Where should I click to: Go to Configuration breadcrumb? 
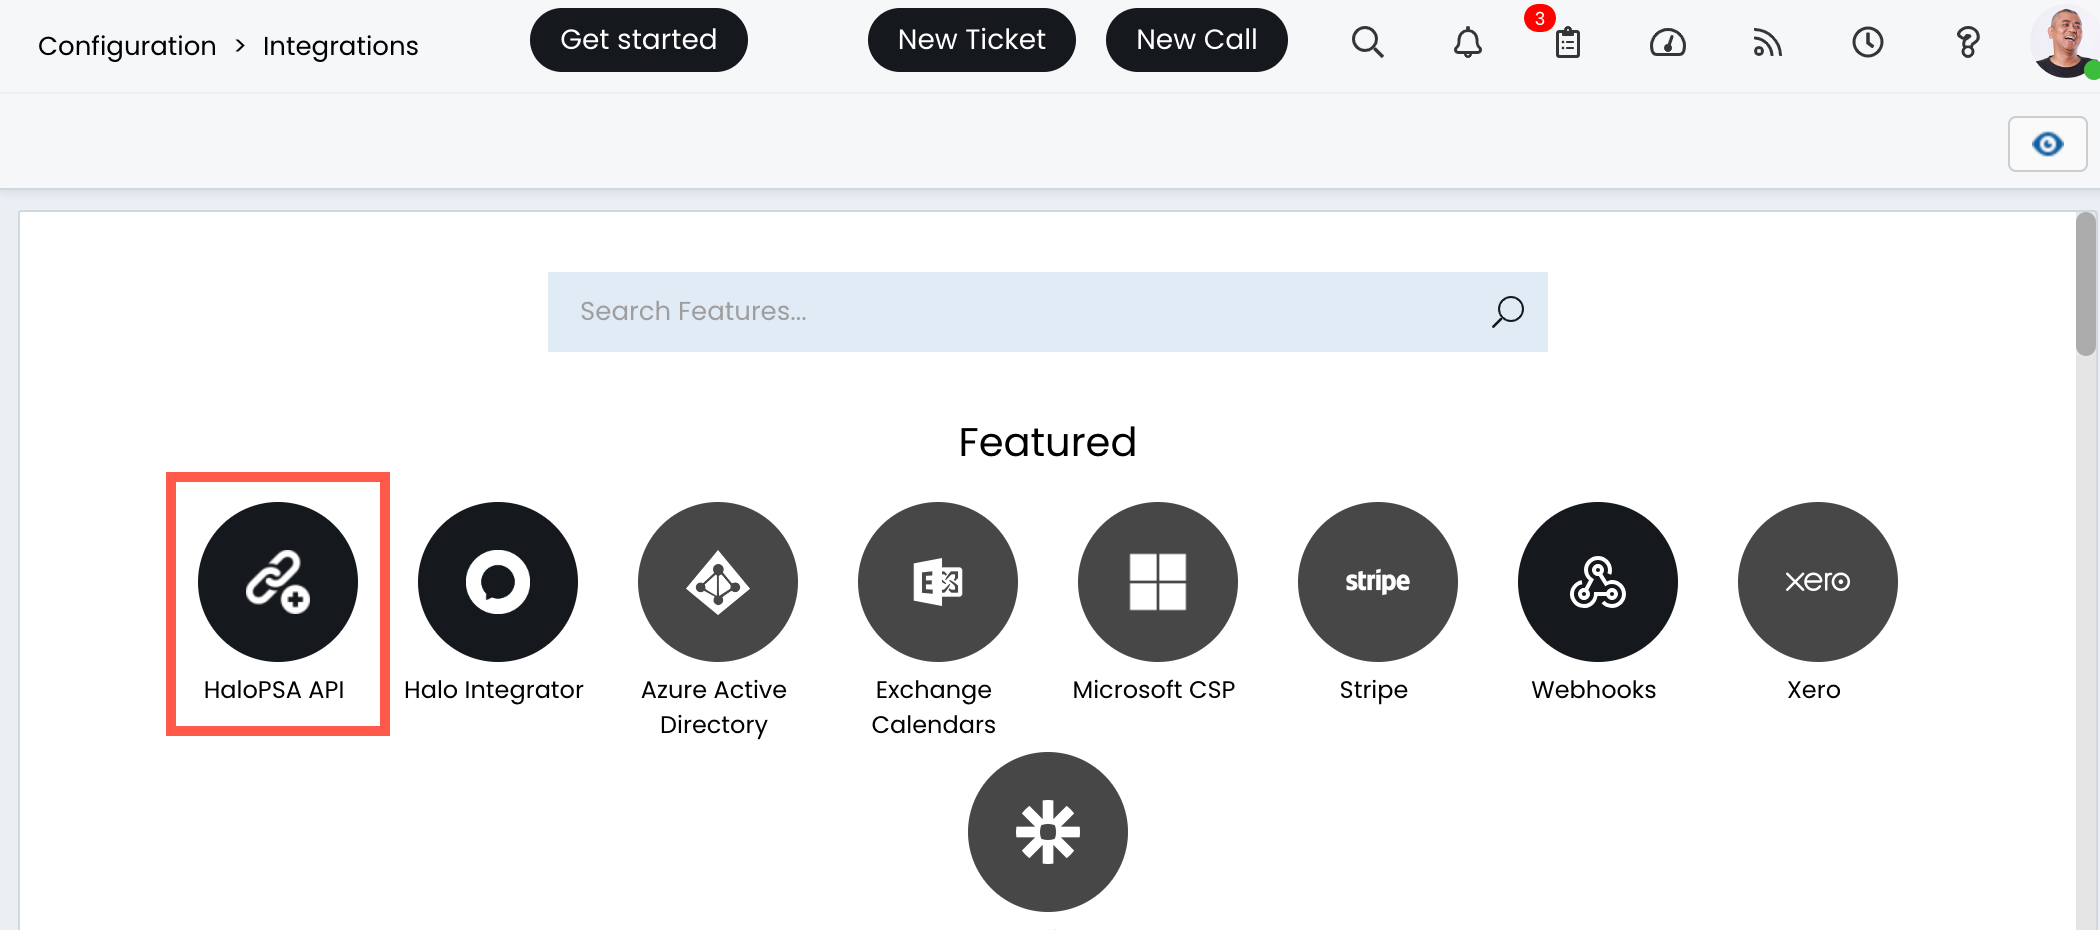pyautogui.click(x=127, y=46)
